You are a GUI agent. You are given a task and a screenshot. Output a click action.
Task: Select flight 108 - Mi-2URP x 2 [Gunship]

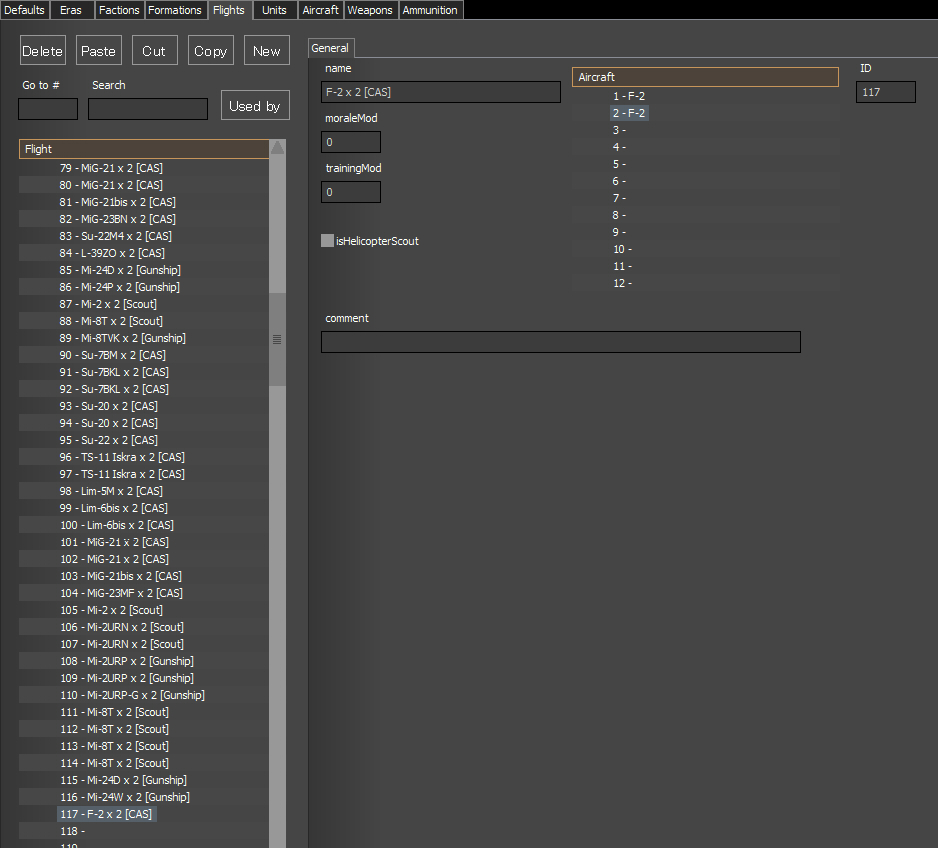(x=127, y=661)
